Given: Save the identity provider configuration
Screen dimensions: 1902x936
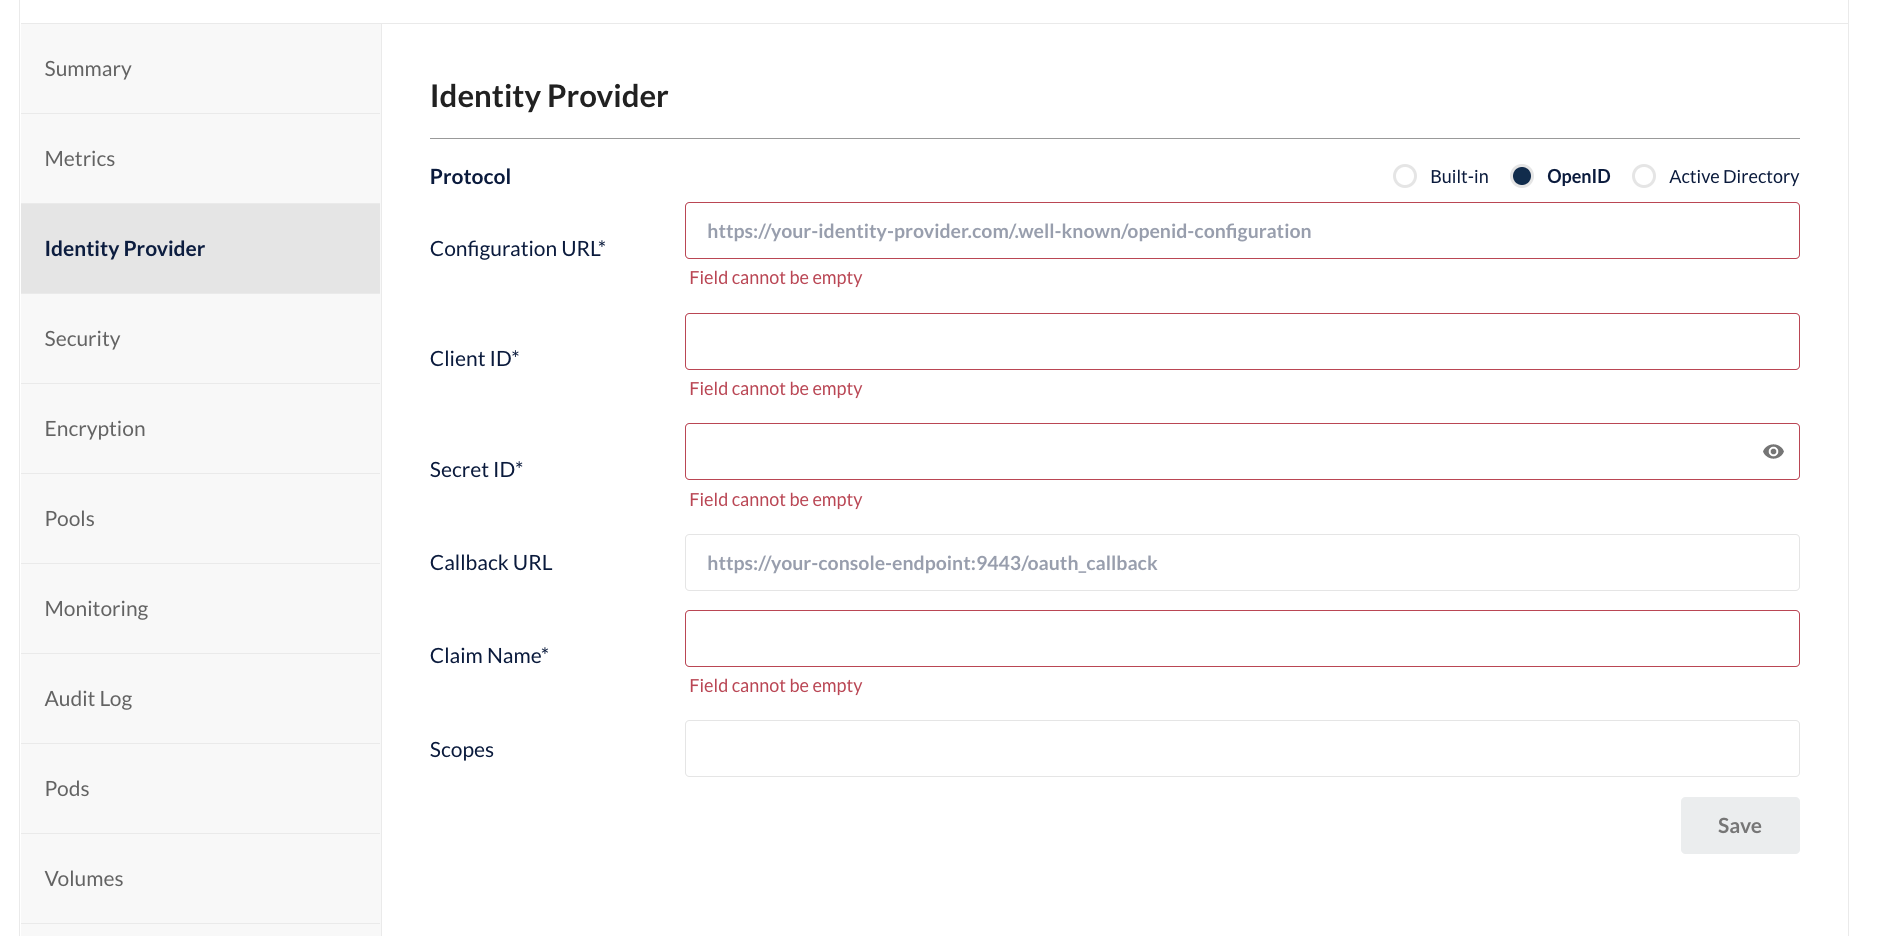Looking at the screenshot, I should [1740, 825].
